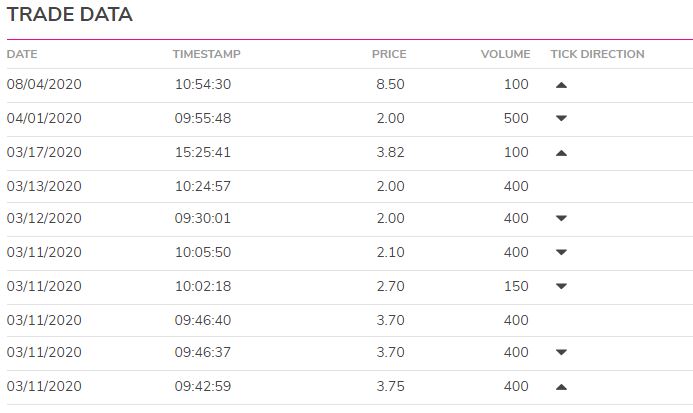Click the down tick arrow for 04/01/2020 trade
This screenshot has height=413, width=693.
click(x=561, y=118)
